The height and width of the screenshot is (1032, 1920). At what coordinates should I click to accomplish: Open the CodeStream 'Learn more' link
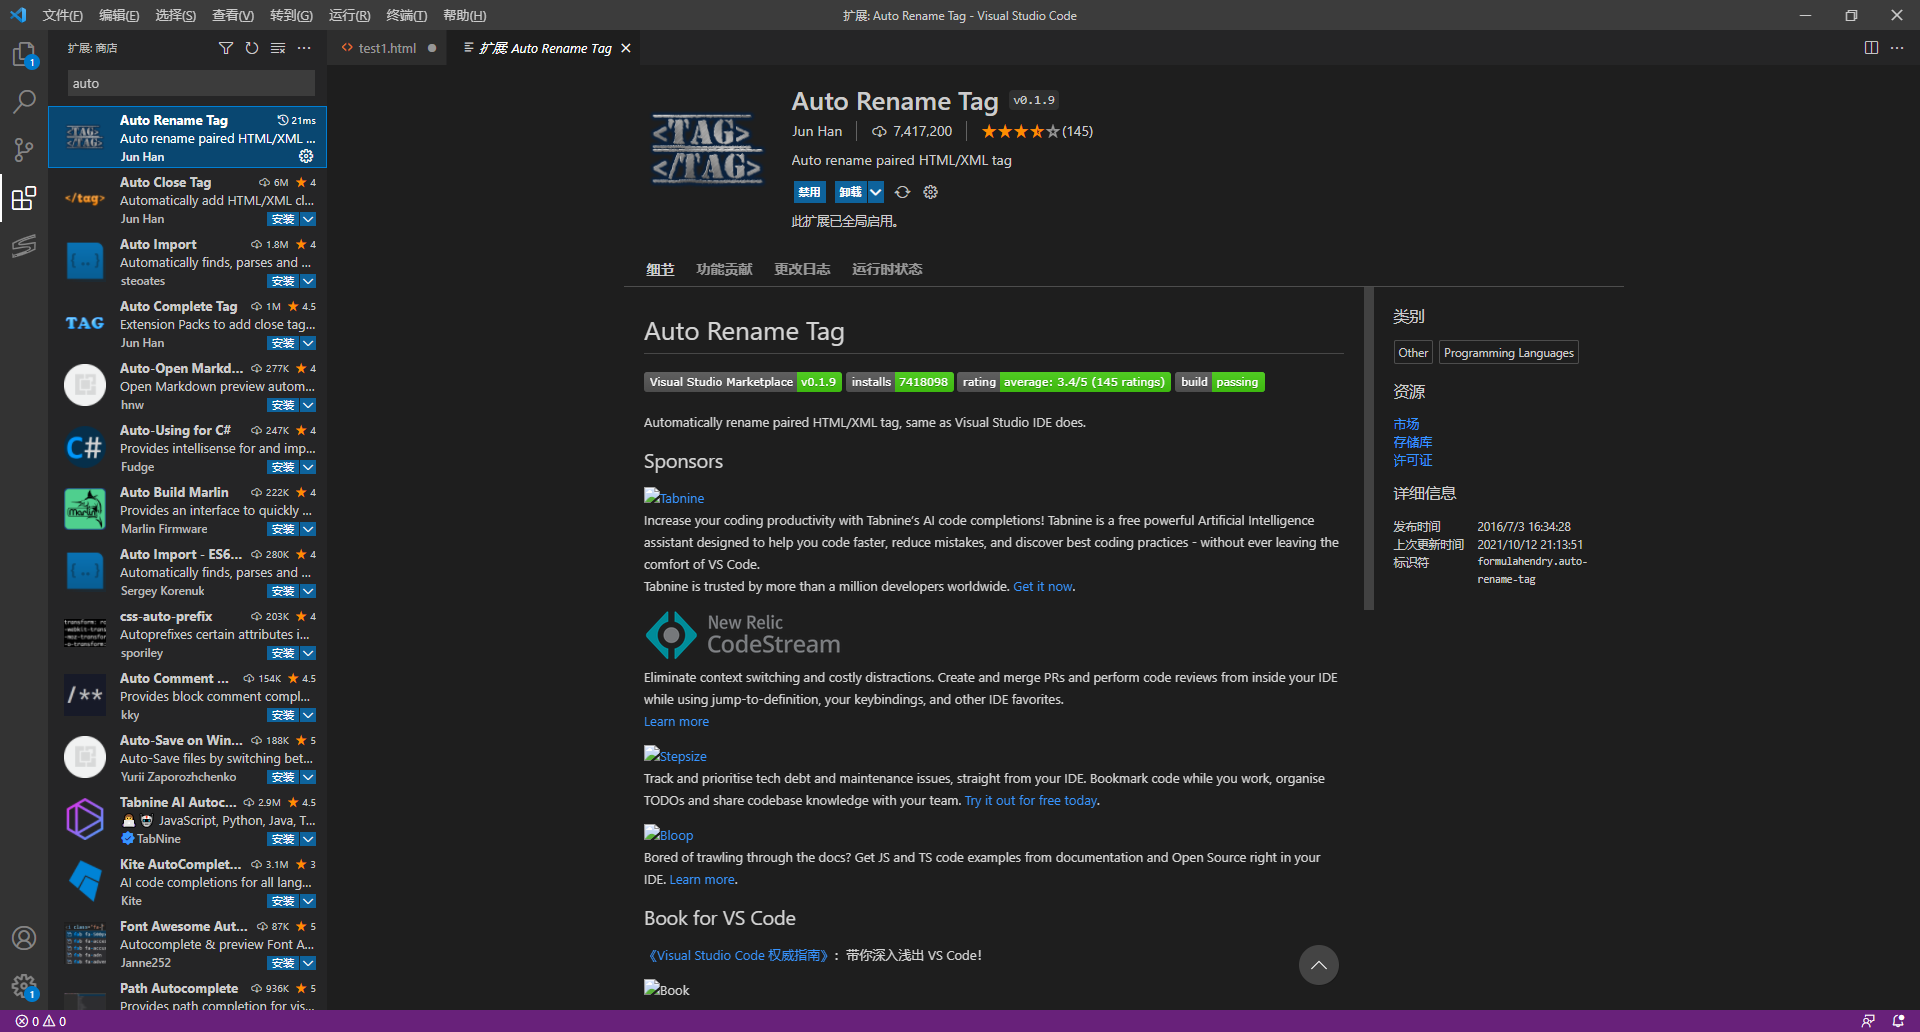click(676, 722)
